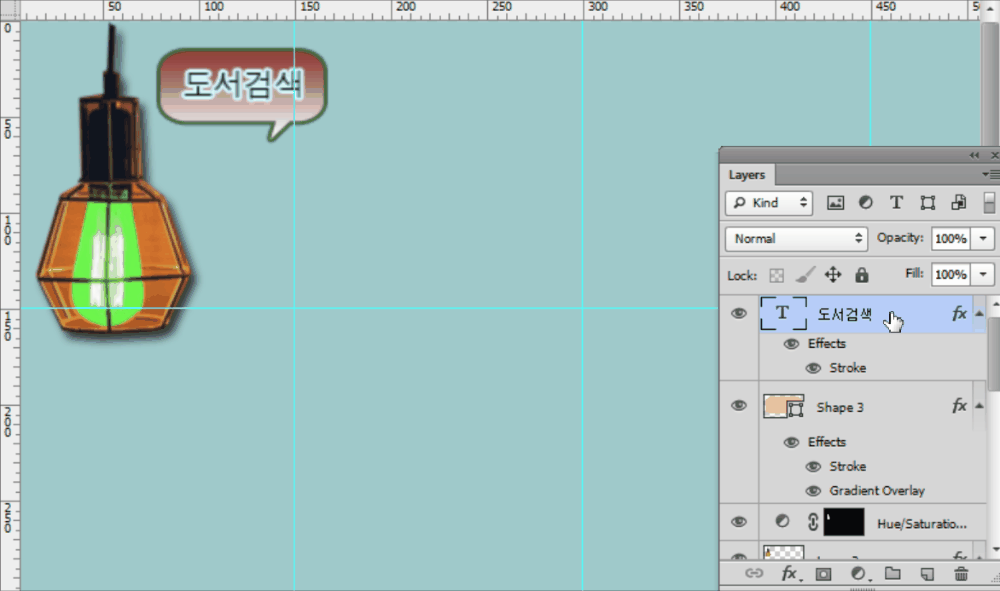This screenshot has width=1000, height=591.
Task: Lock position move icon
Action: coord(833,275)
